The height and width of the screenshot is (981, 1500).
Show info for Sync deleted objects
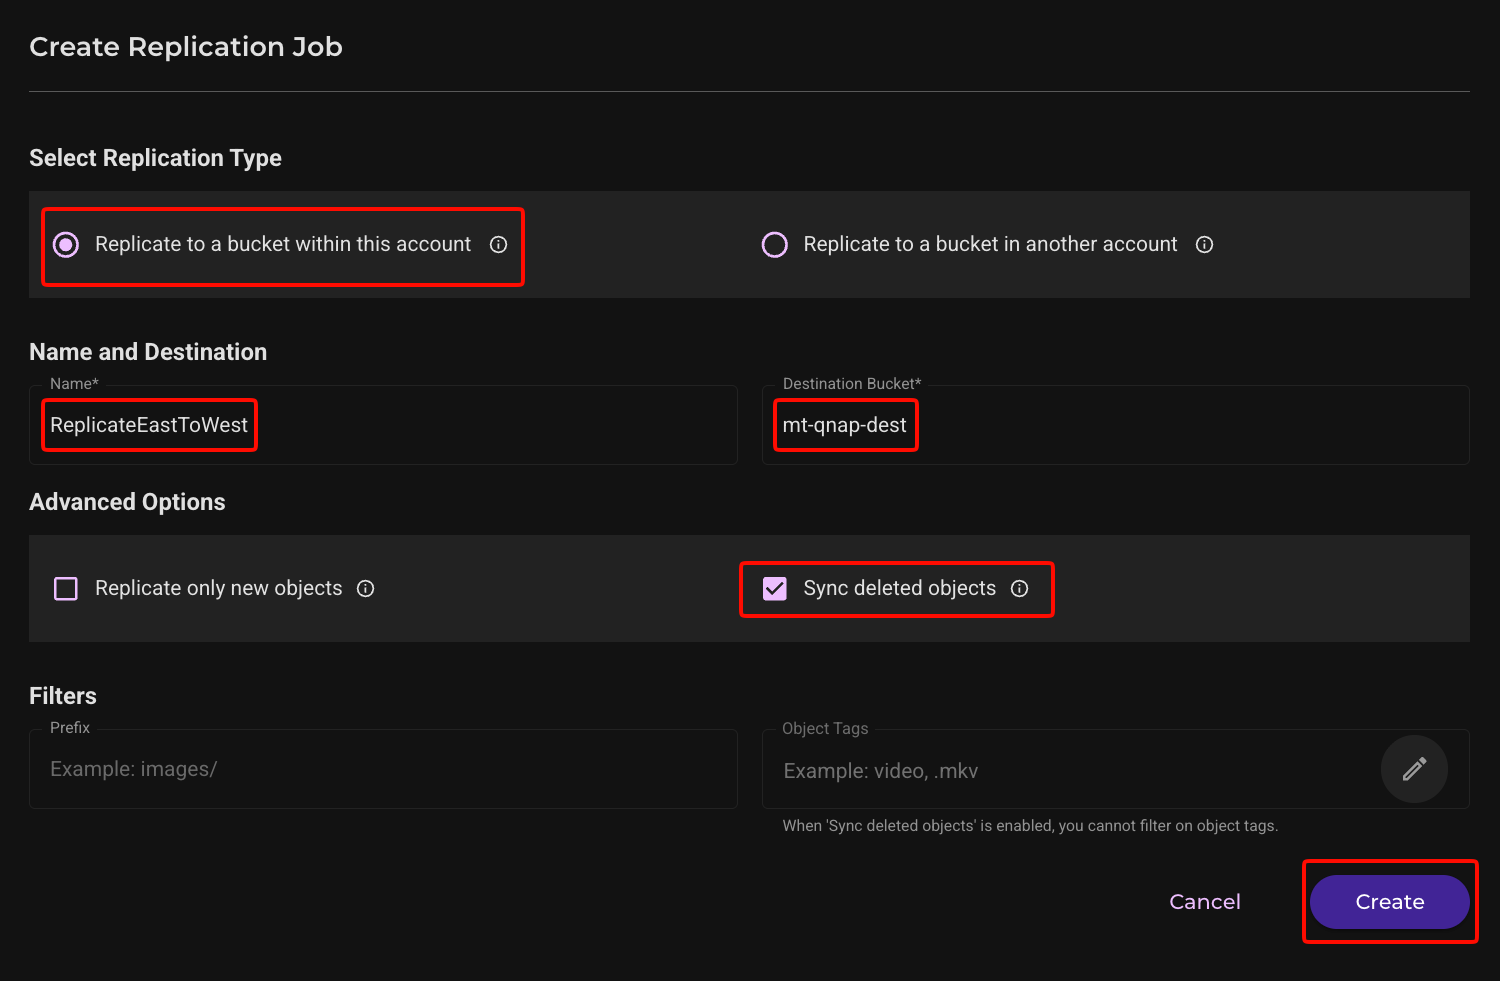click(x=1020, y=589)
